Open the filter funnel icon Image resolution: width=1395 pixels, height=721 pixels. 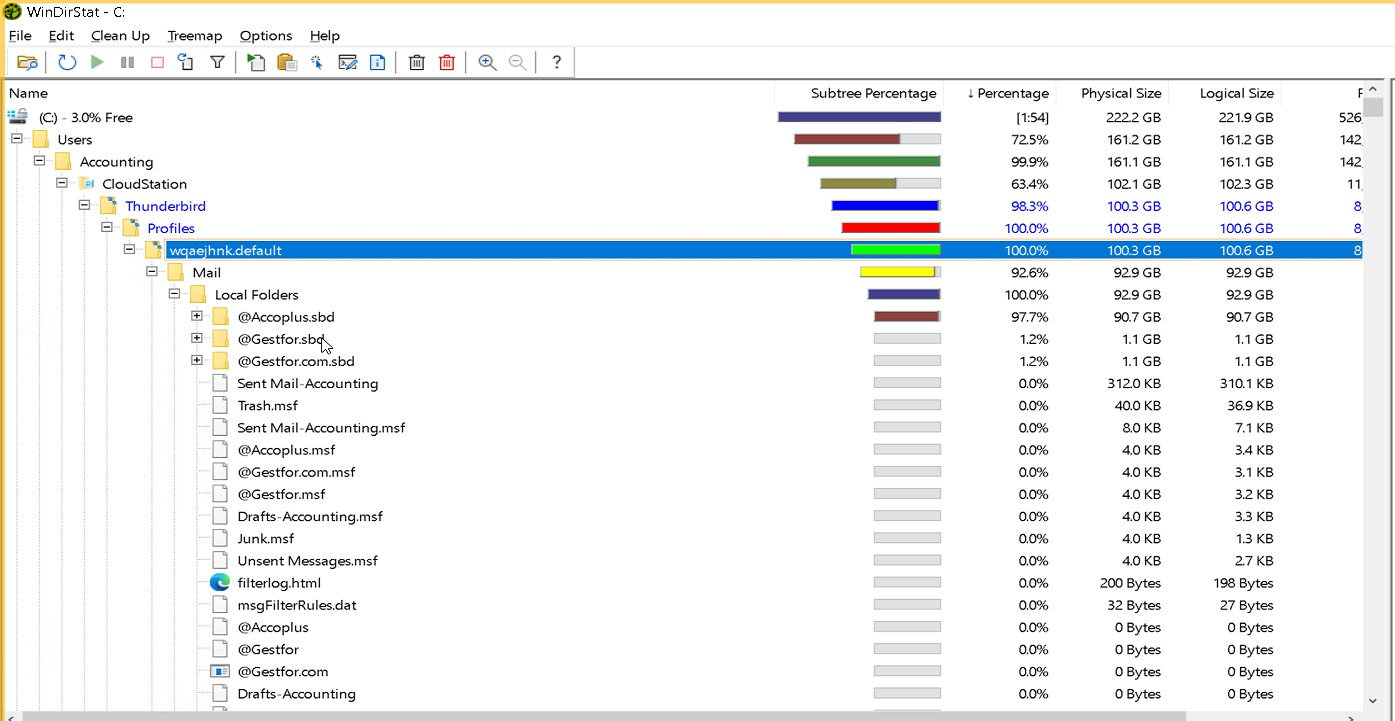point(217,63)
